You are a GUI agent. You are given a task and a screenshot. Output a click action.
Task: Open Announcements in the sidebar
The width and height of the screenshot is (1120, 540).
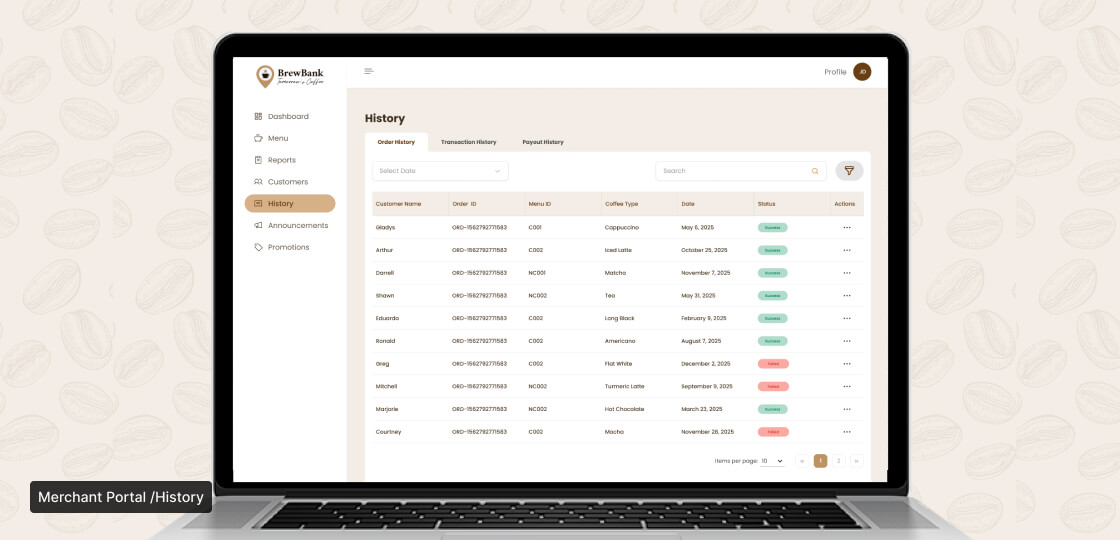[x=298, y=226]
